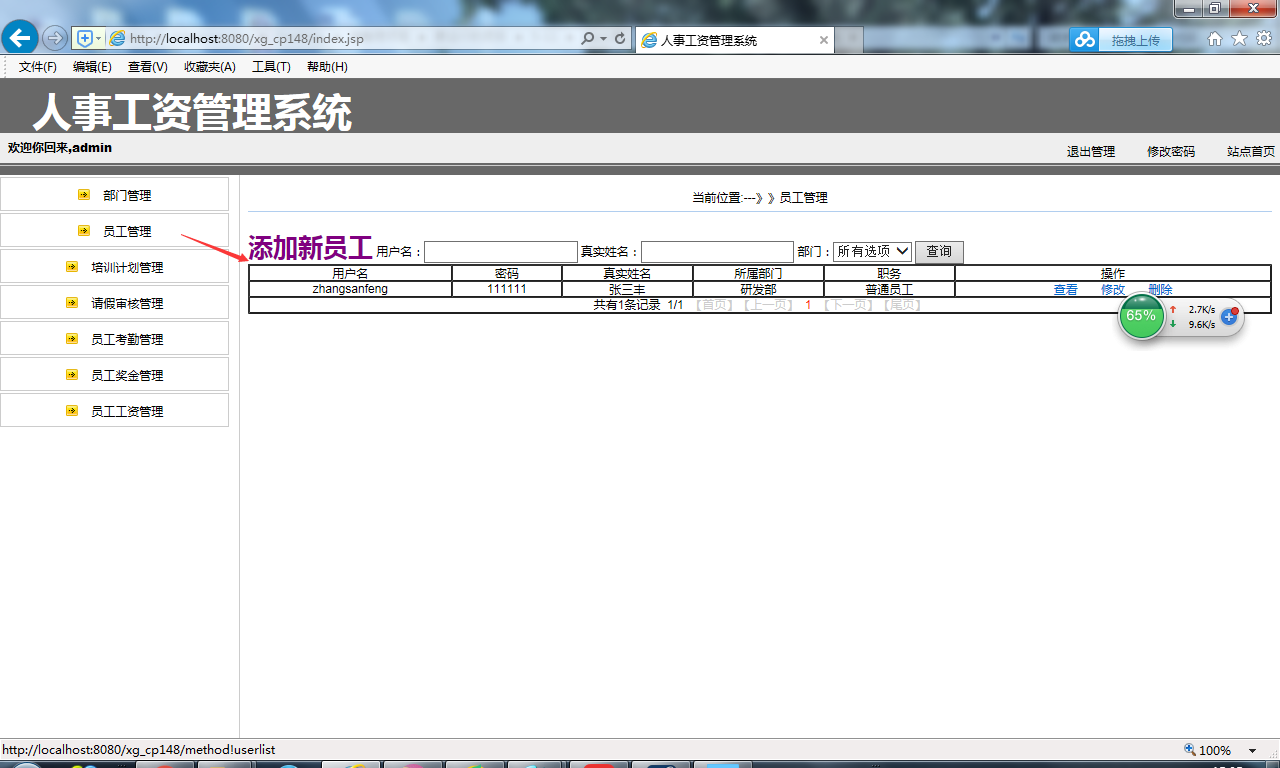
Task: Click the browser forward arrow button
Action: tap(55, 38)
